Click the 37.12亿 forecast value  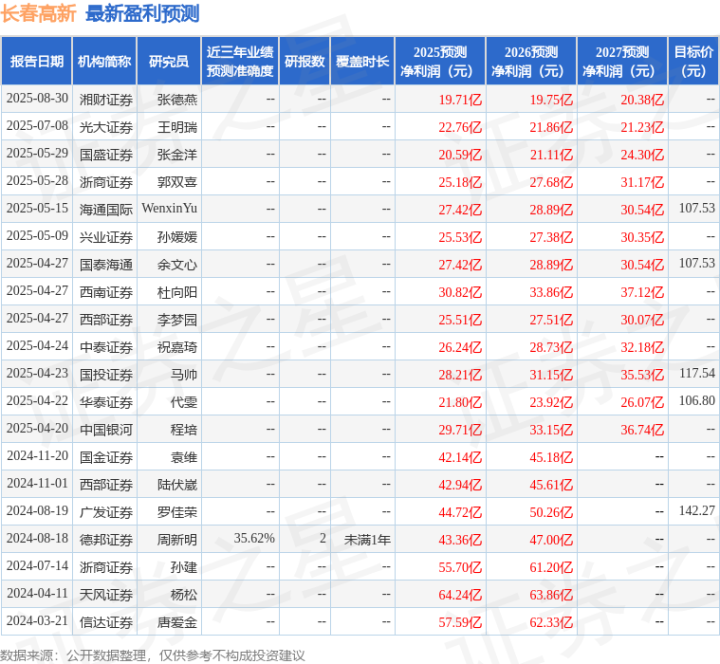pos(642,293)
